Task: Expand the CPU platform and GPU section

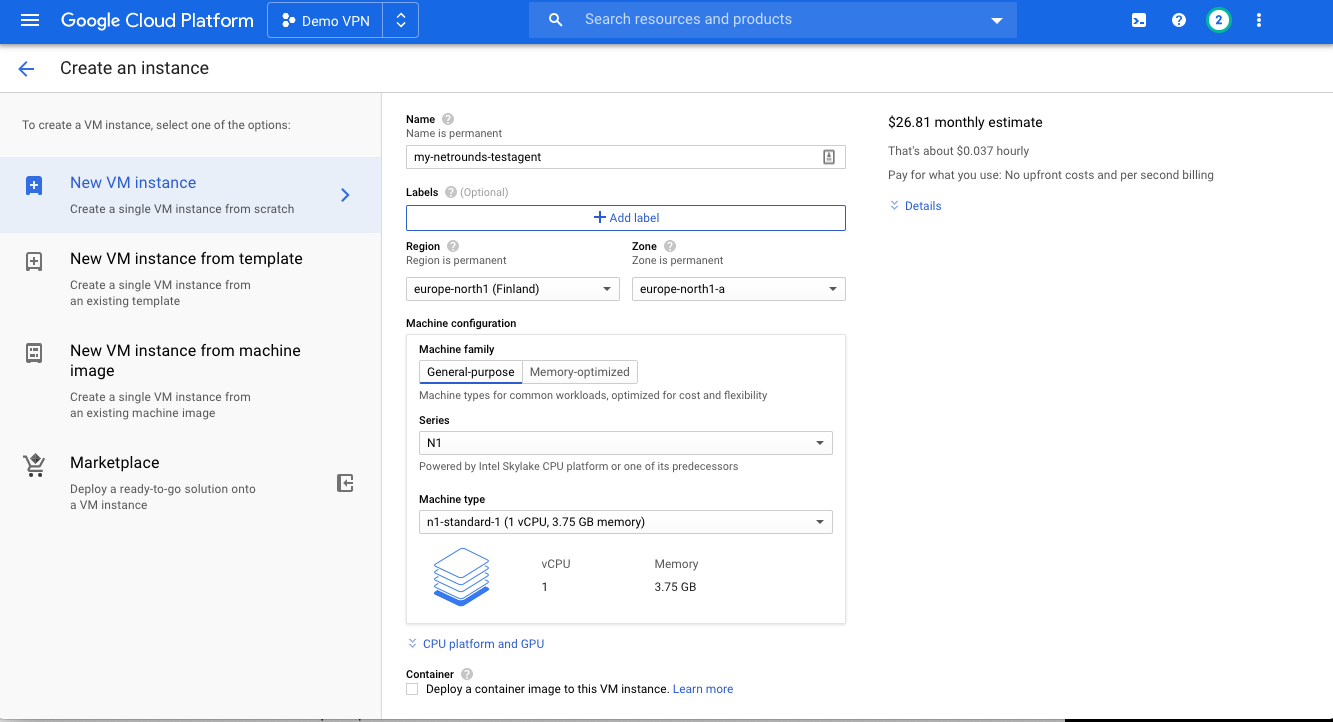Action: [x=475, y=643]
